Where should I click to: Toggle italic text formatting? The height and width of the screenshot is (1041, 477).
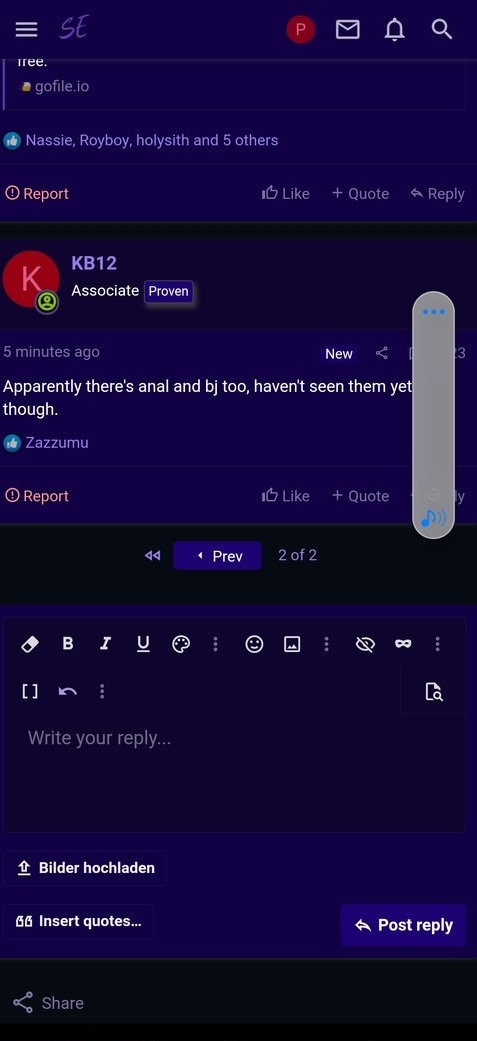coord(105,643)
